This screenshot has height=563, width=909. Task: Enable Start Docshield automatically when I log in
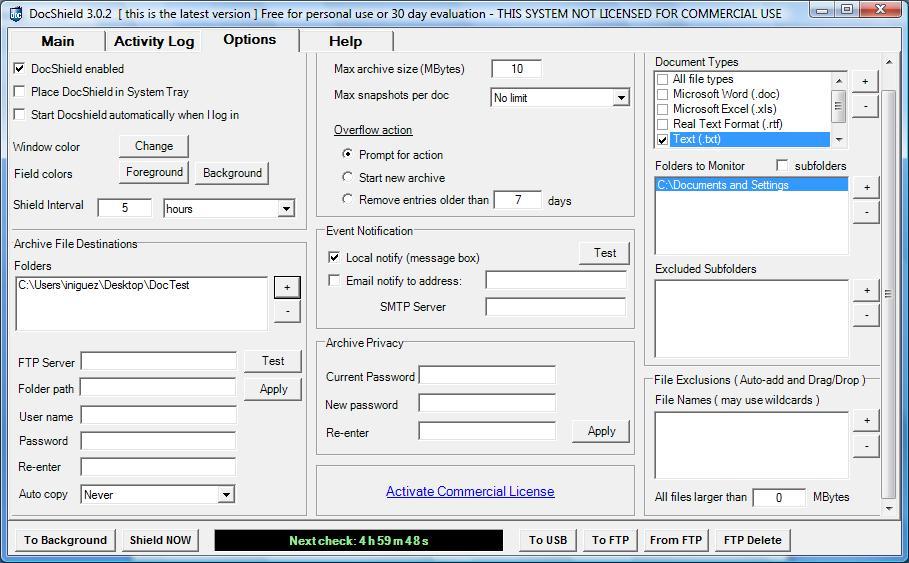point(19,115)
